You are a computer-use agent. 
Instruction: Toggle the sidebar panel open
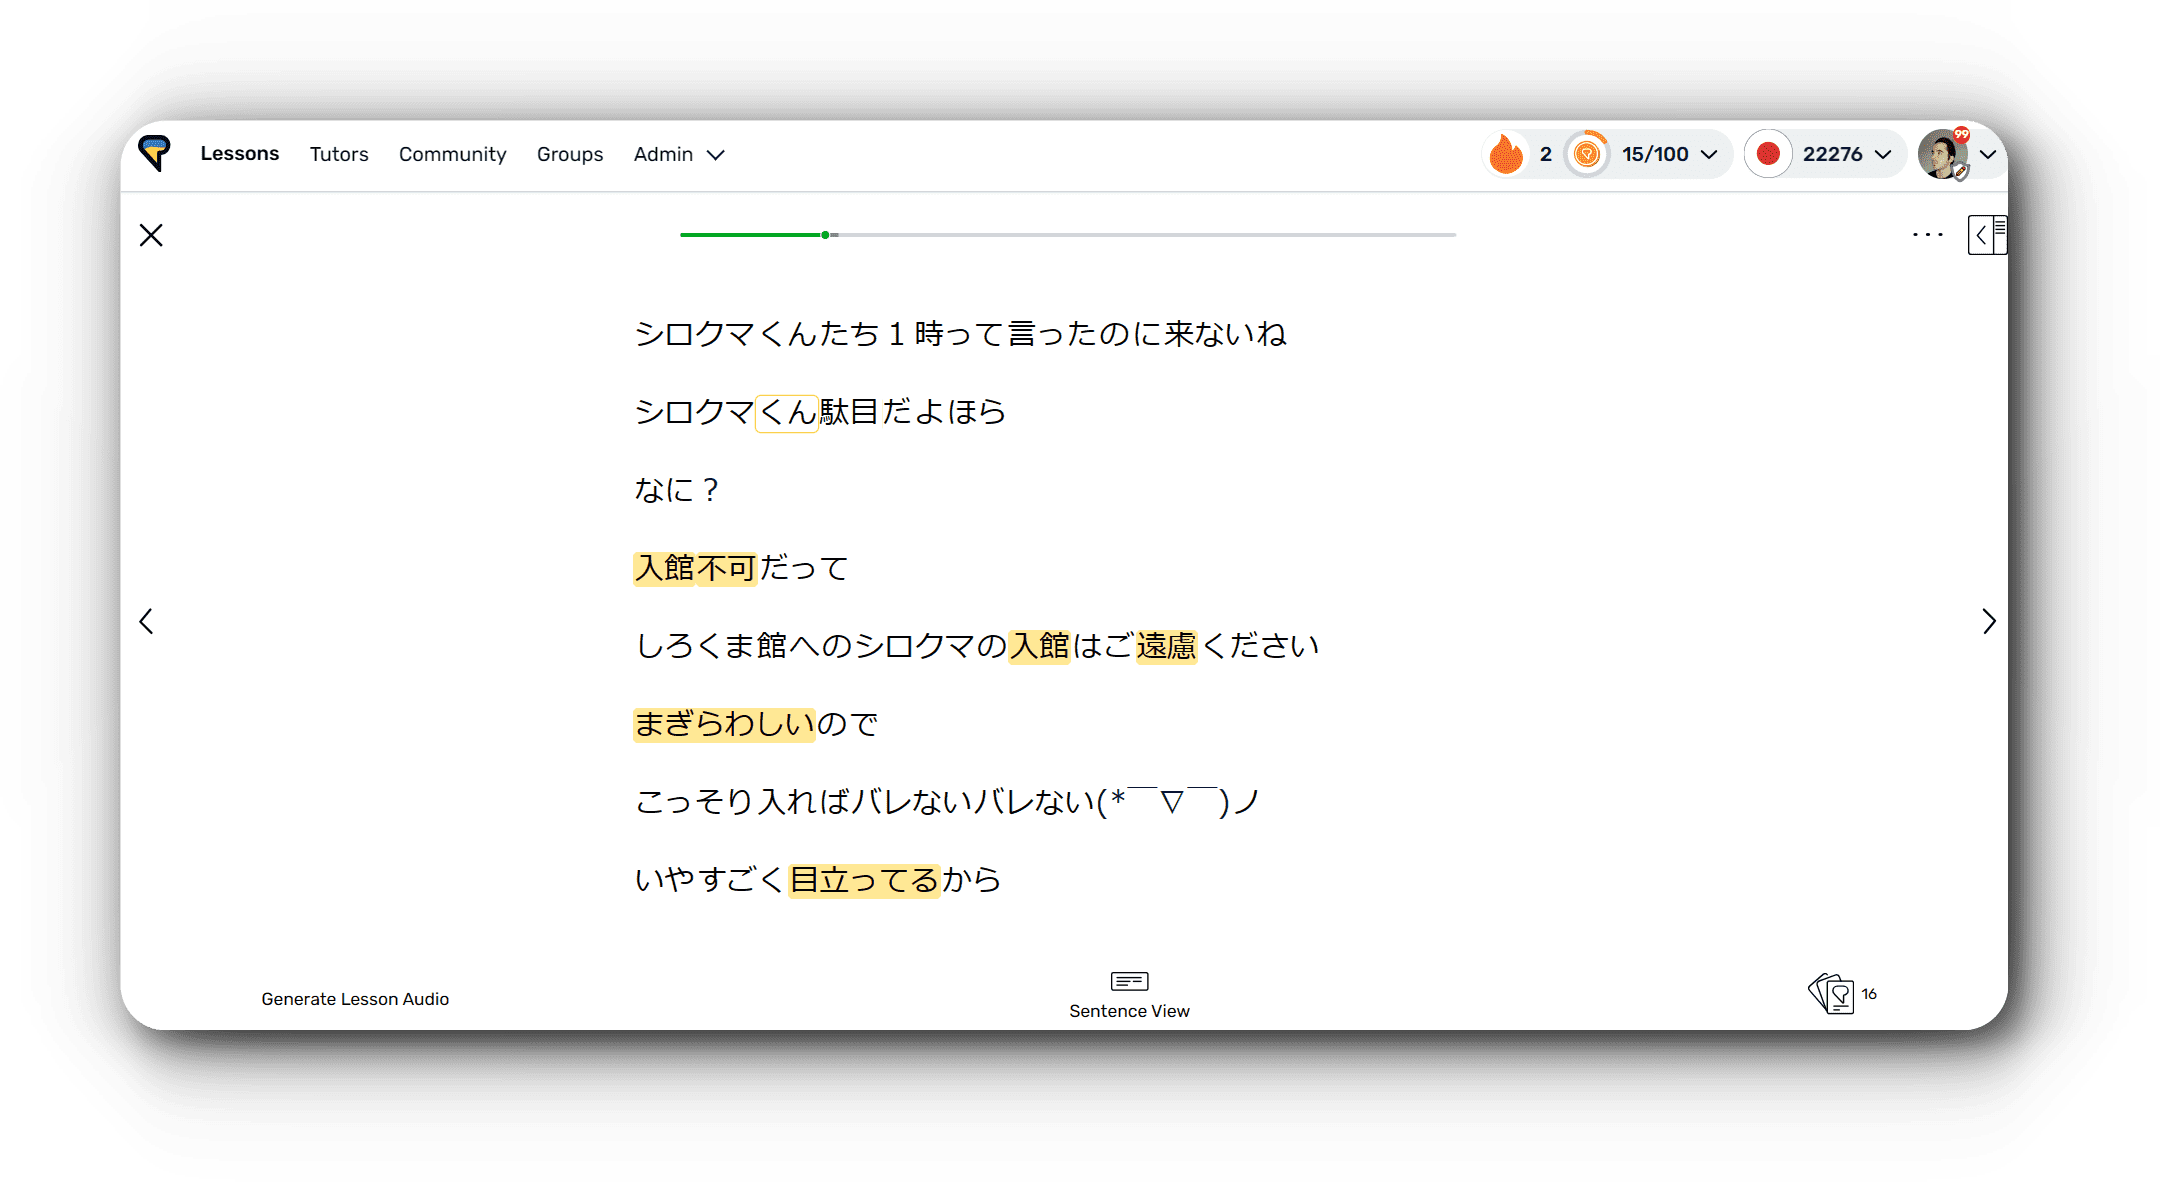[x=1986, y=235]
